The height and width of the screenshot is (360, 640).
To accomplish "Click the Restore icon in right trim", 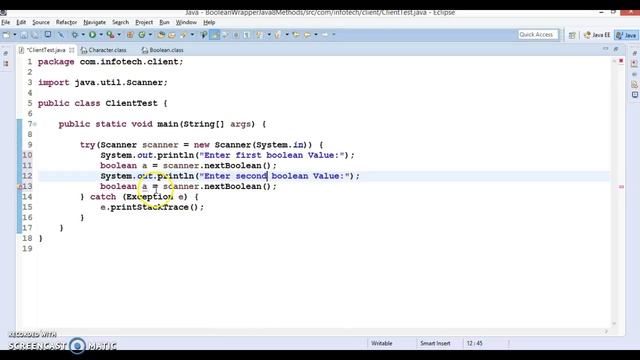I will pos(635,53).
